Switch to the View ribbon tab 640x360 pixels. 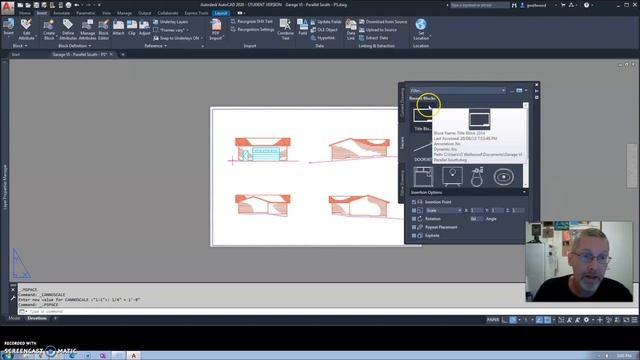[107, 13]
